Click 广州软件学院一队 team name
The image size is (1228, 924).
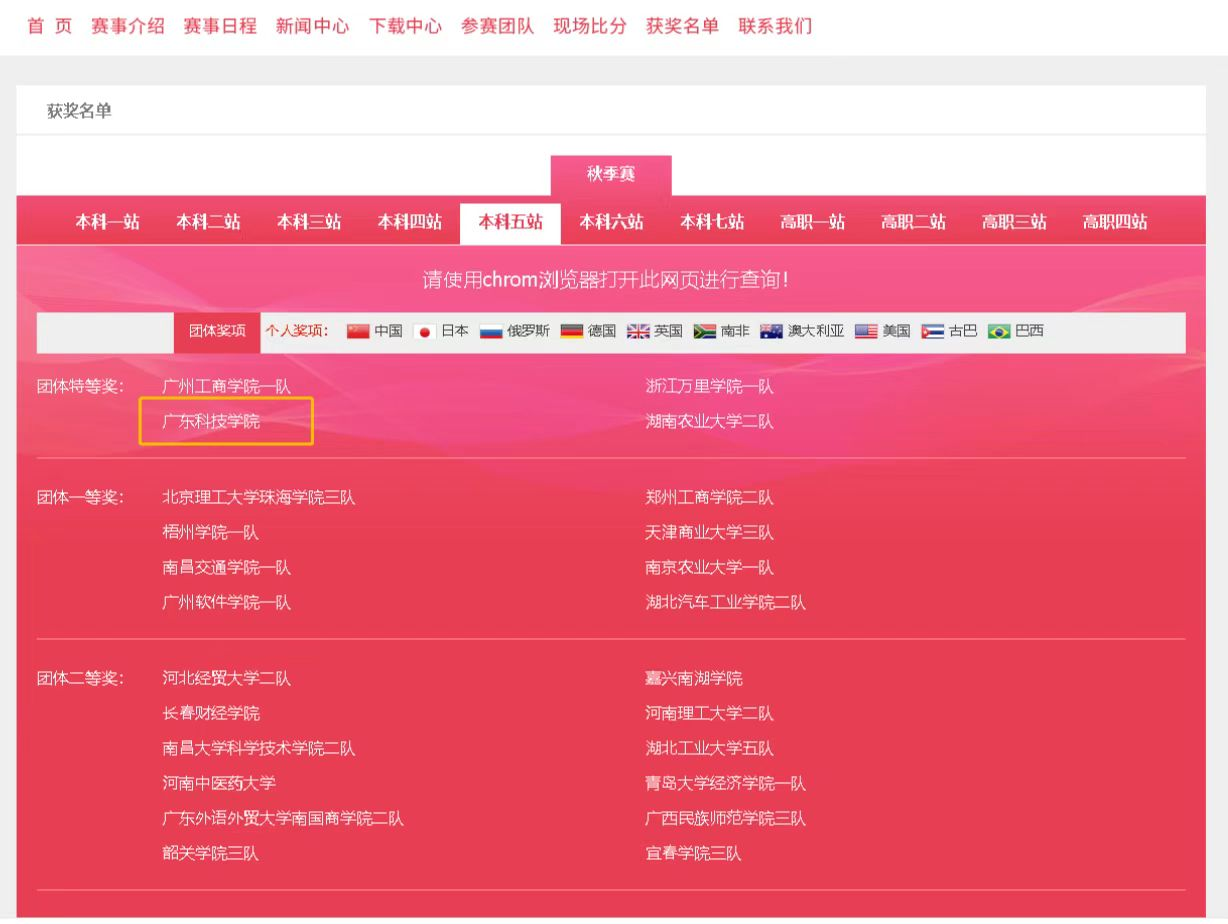point(227,602)
